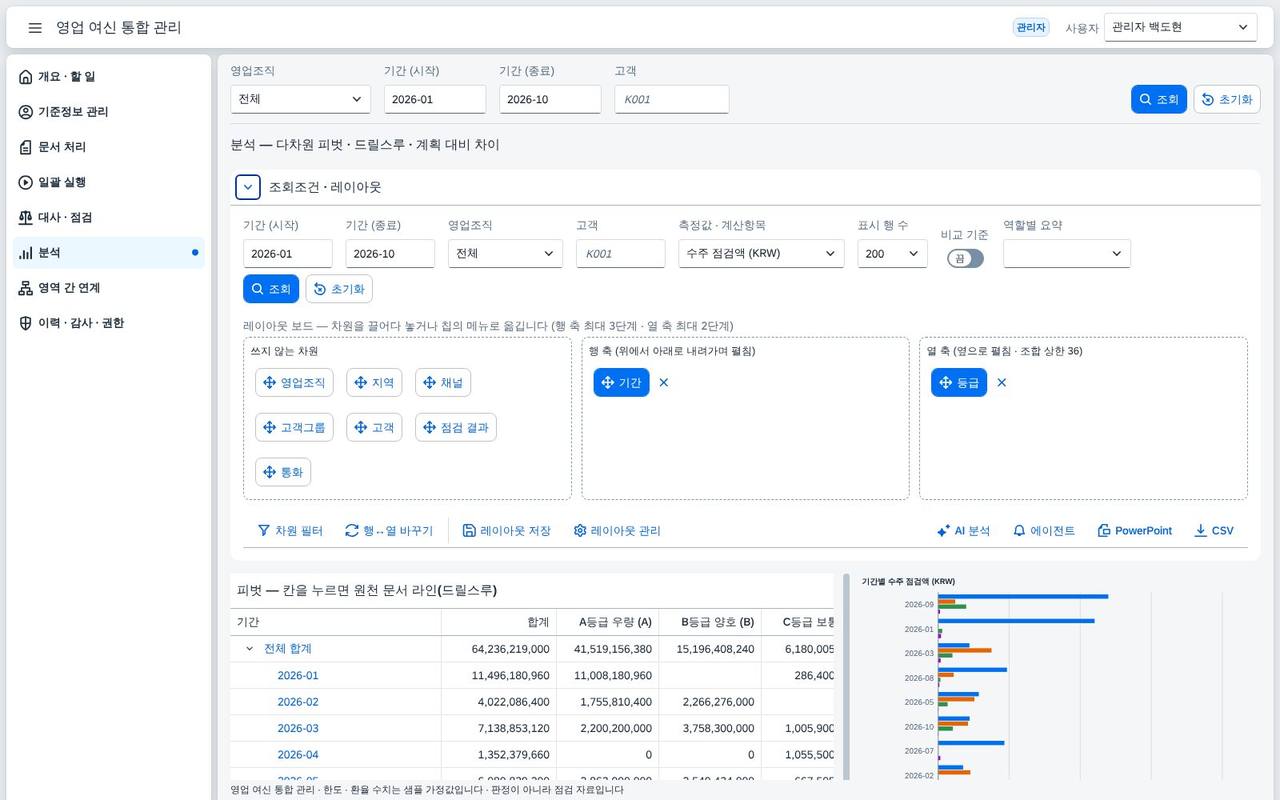Image resolution: width=1280 pixels, height=800 pixels.
Task: Open the 측정값·계산항목 dropdown
Action: click(761, 254)
